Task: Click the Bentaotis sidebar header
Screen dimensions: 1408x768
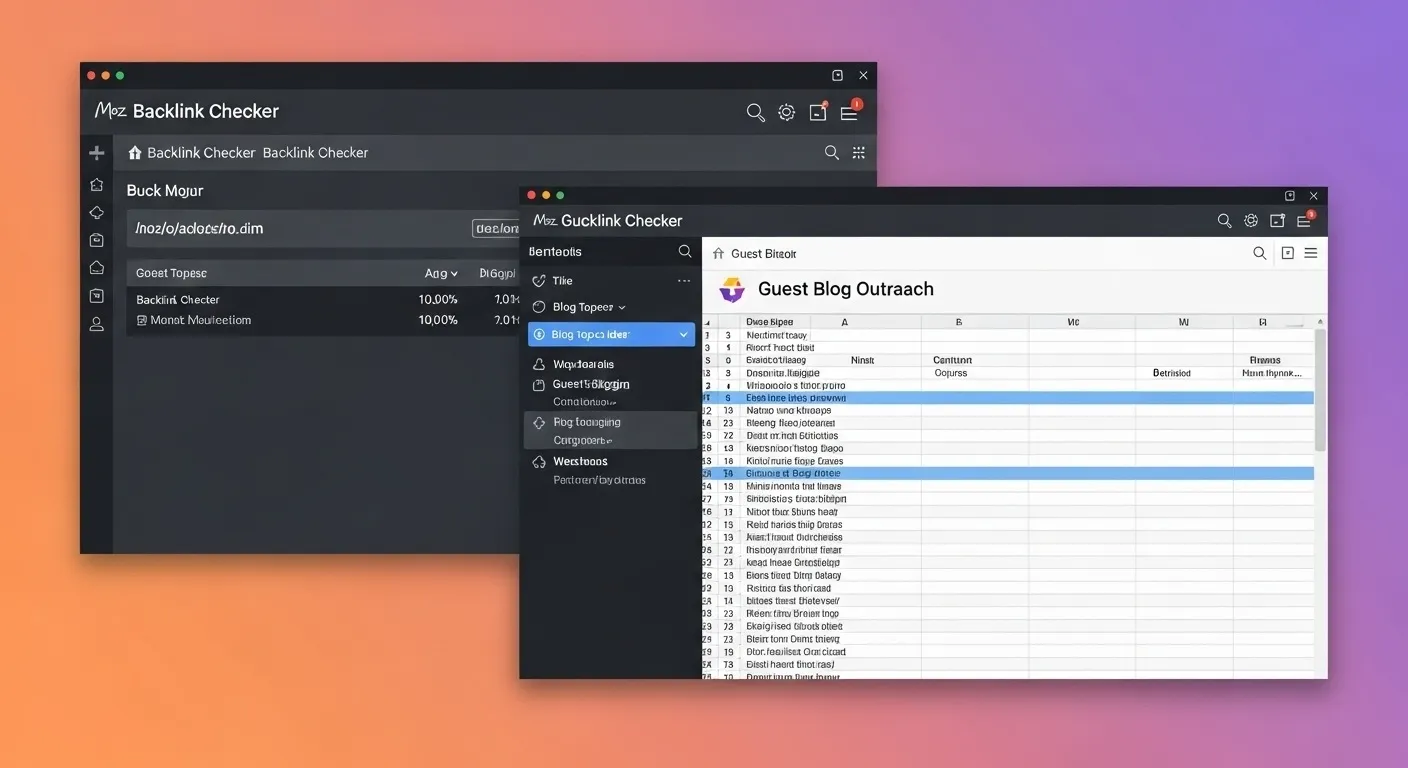Action: click(x=555, y=252)
